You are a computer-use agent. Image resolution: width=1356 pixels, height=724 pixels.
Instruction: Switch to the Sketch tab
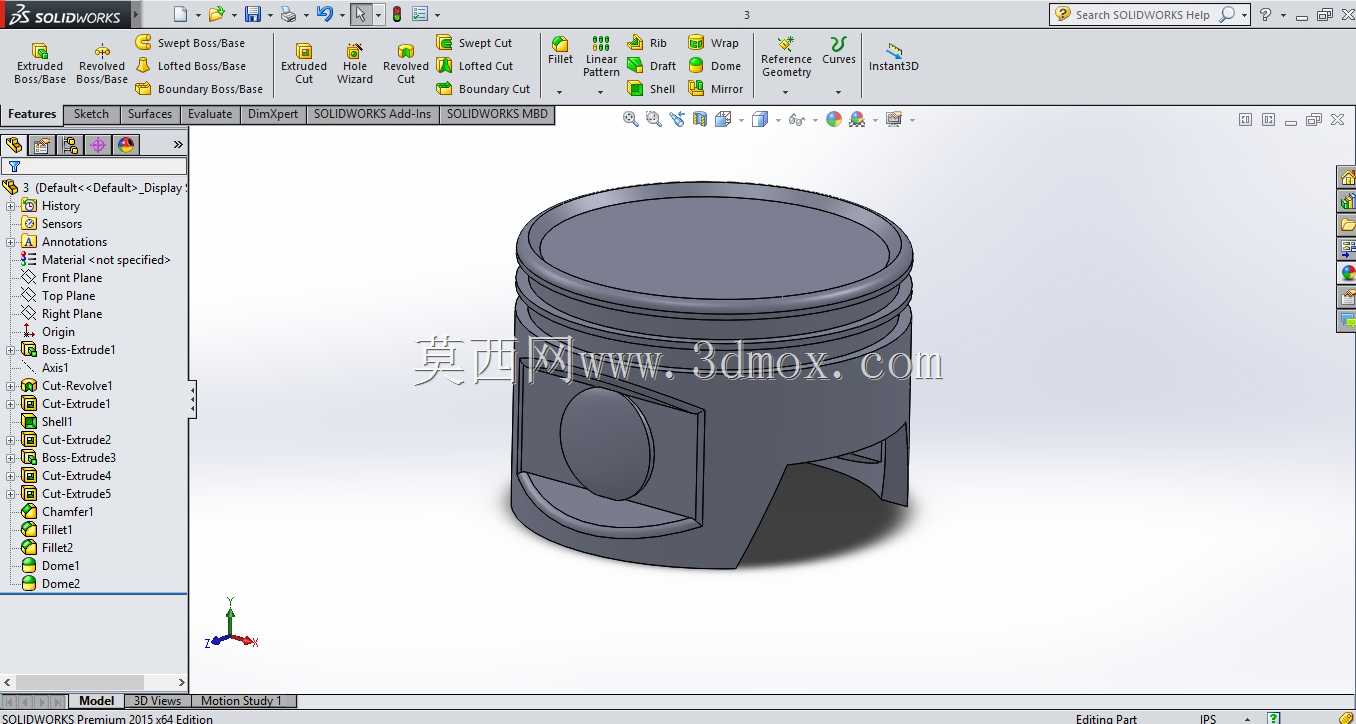pos(91,114)
